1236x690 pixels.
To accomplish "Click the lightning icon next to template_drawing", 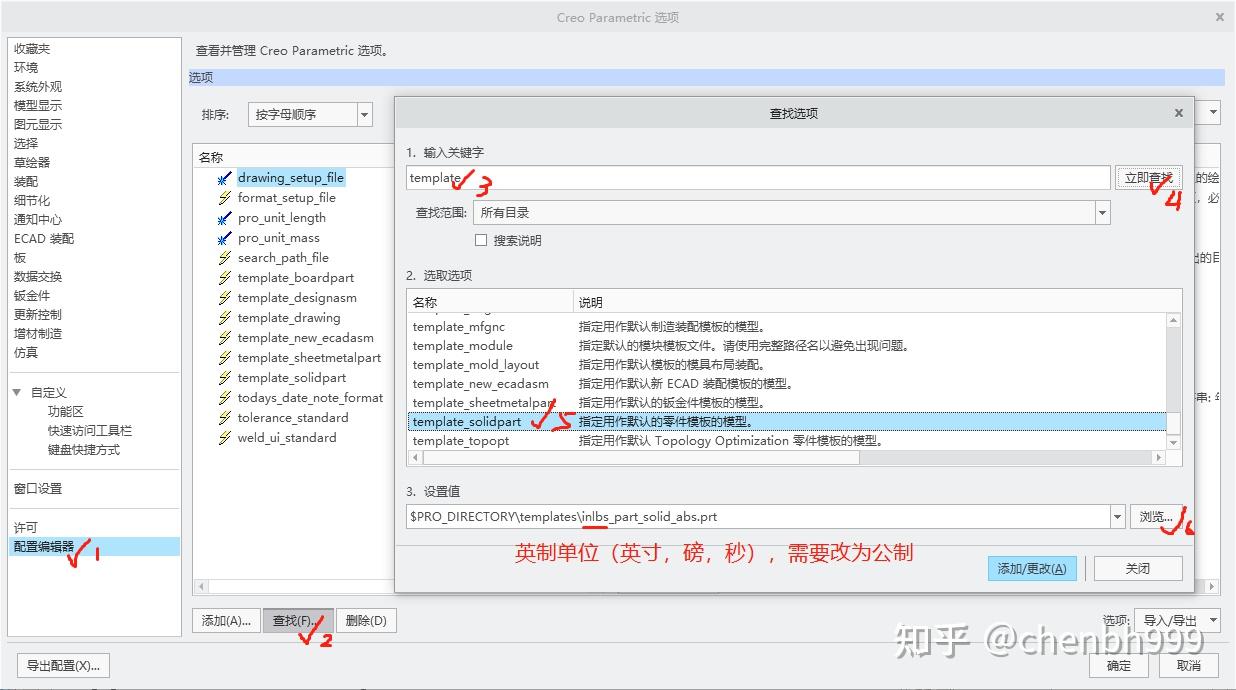I will pos(226,317).
